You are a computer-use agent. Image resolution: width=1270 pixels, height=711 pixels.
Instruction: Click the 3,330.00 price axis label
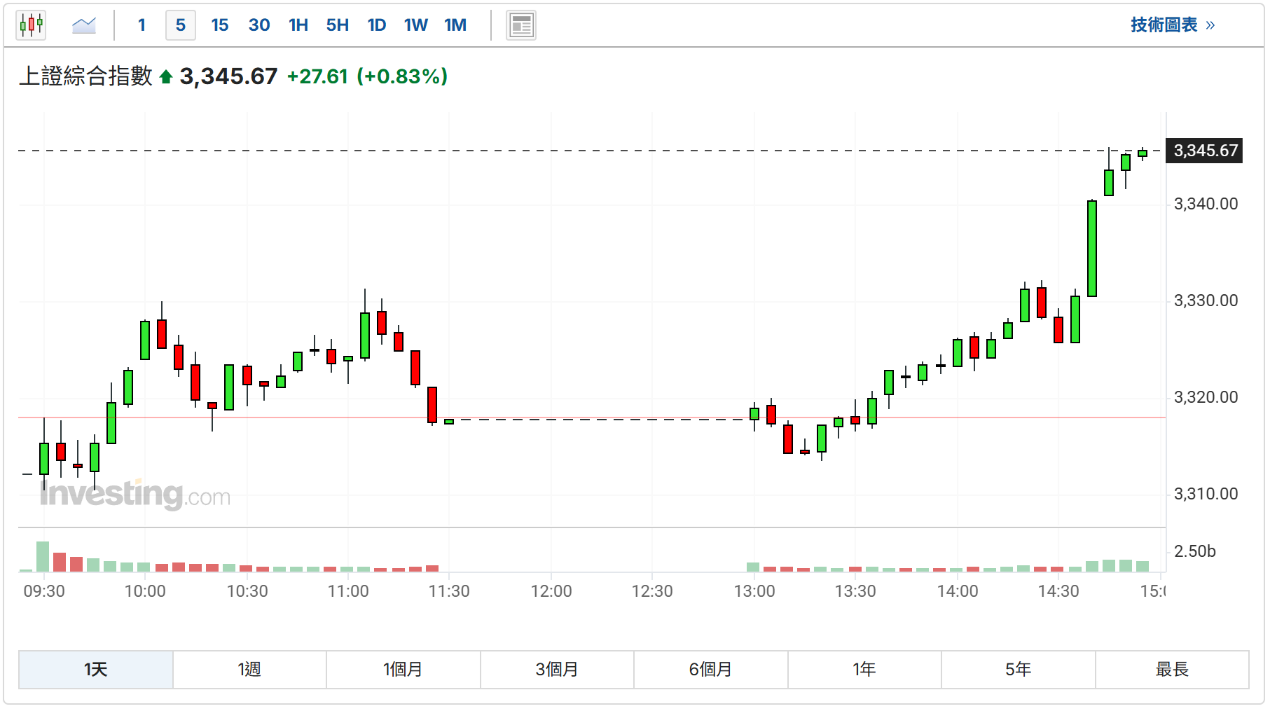pos(1206,301)
